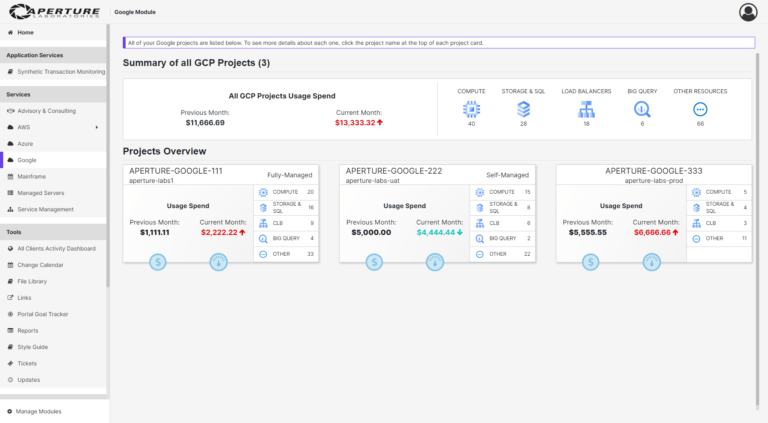768x423 pixels.
Task: Open the APERTURE-GOOGLE-333 project name link
Action: pos(653,171)
